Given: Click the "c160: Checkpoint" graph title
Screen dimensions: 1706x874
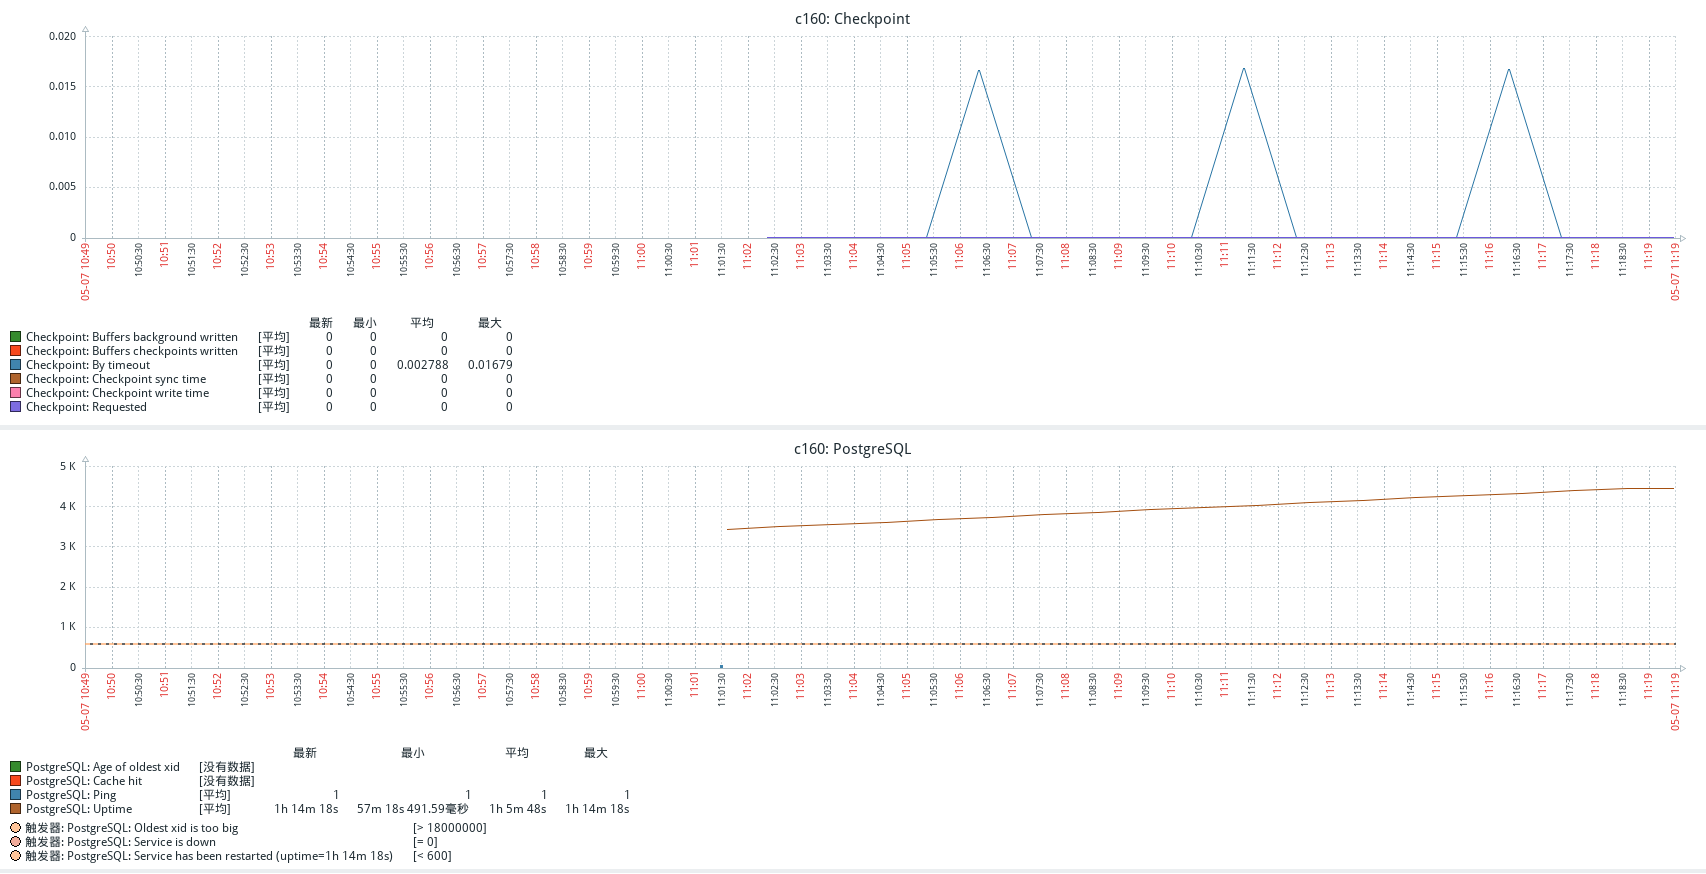Looking at the screenshot, I should 853,19.
